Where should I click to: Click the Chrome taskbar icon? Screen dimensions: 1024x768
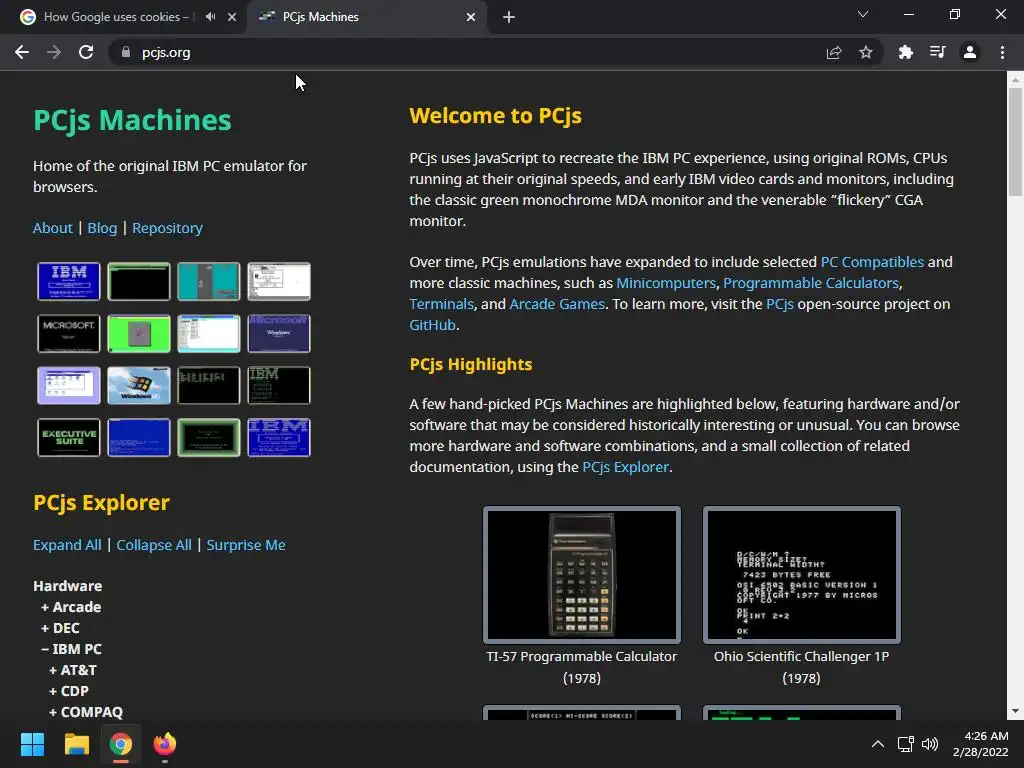121,744
